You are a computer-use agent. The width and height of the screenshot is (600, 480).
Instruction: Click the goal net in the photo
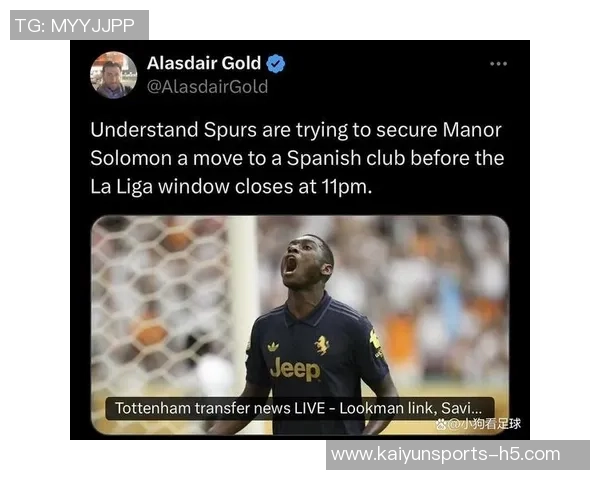pyautogui.click(x=161, y=302)
